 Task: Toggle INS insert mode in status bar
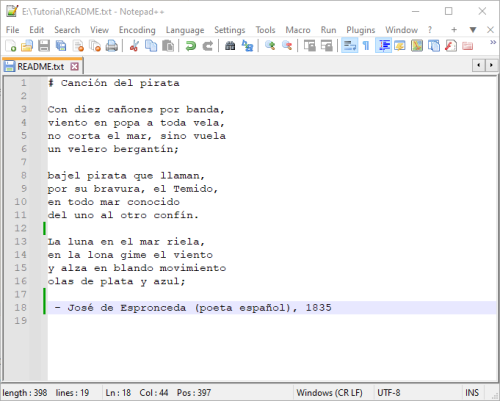point(472,393)
